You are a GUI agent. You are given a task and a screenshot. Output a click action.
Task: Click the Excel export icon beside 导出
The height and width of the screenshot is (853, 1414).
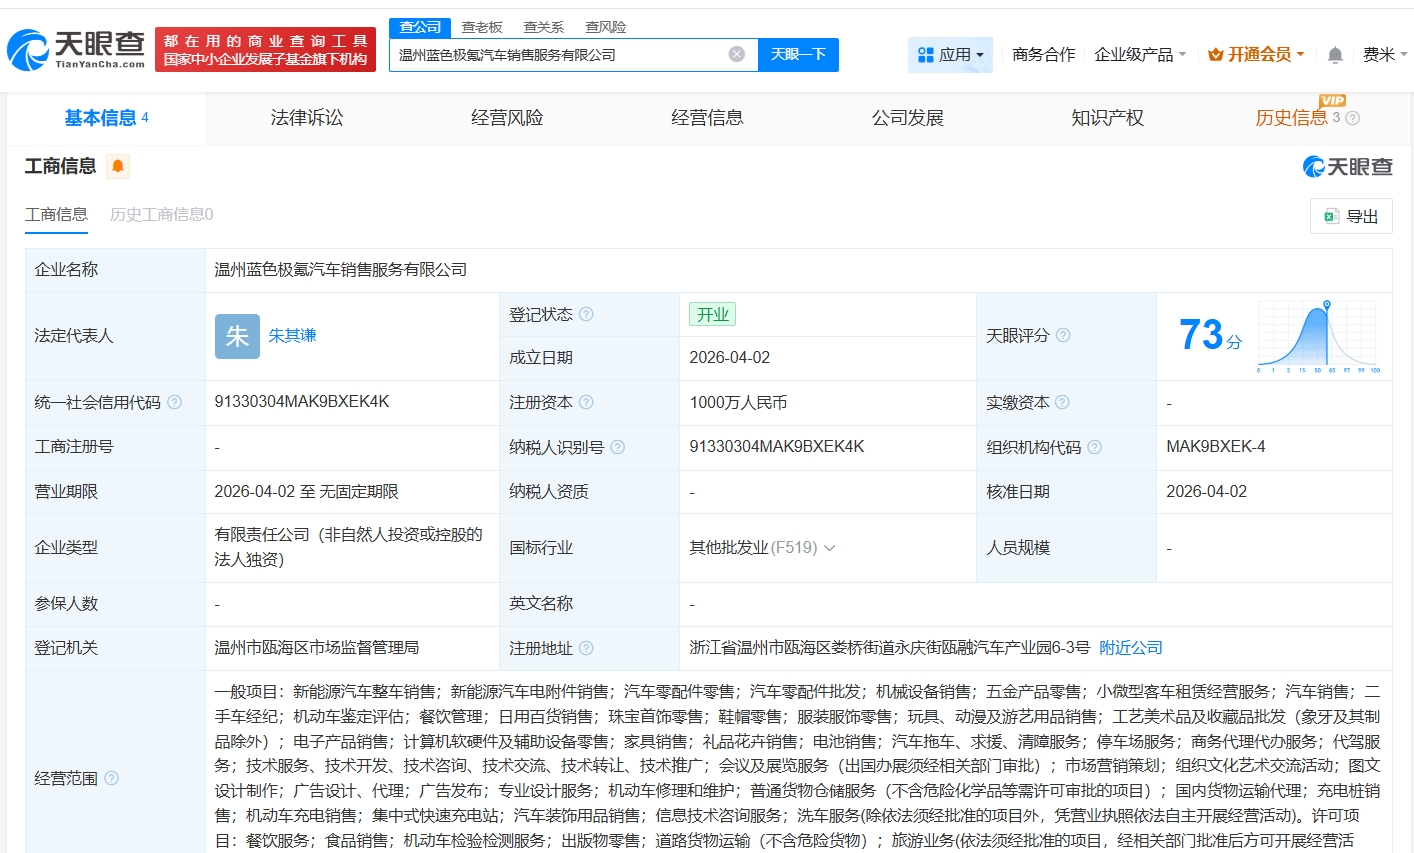[1331, 216]
